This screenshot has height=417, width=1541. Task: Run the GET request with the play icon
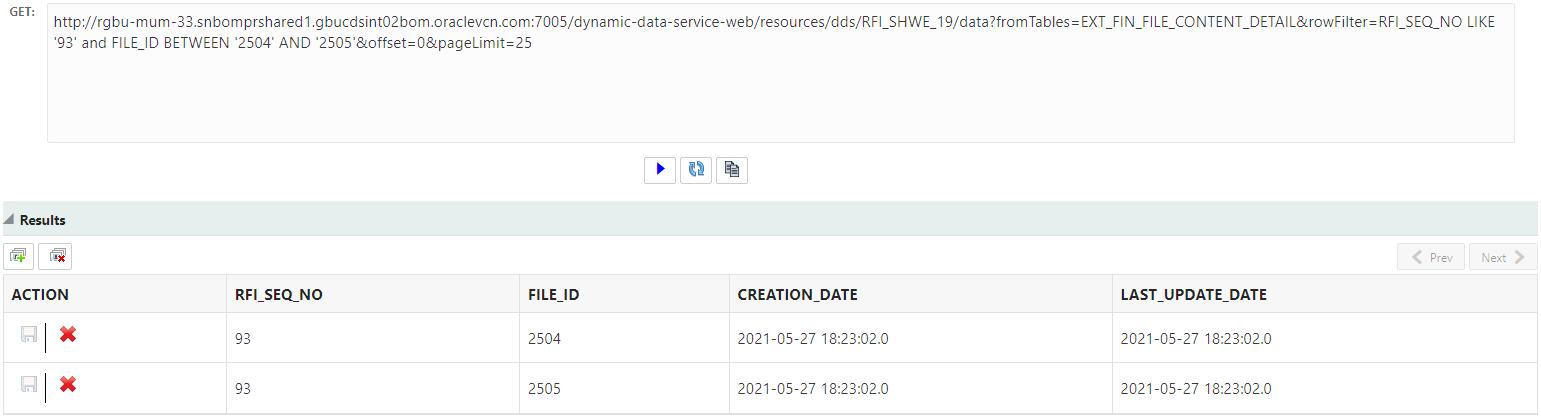pyautogui.click(x=660, y=170)
